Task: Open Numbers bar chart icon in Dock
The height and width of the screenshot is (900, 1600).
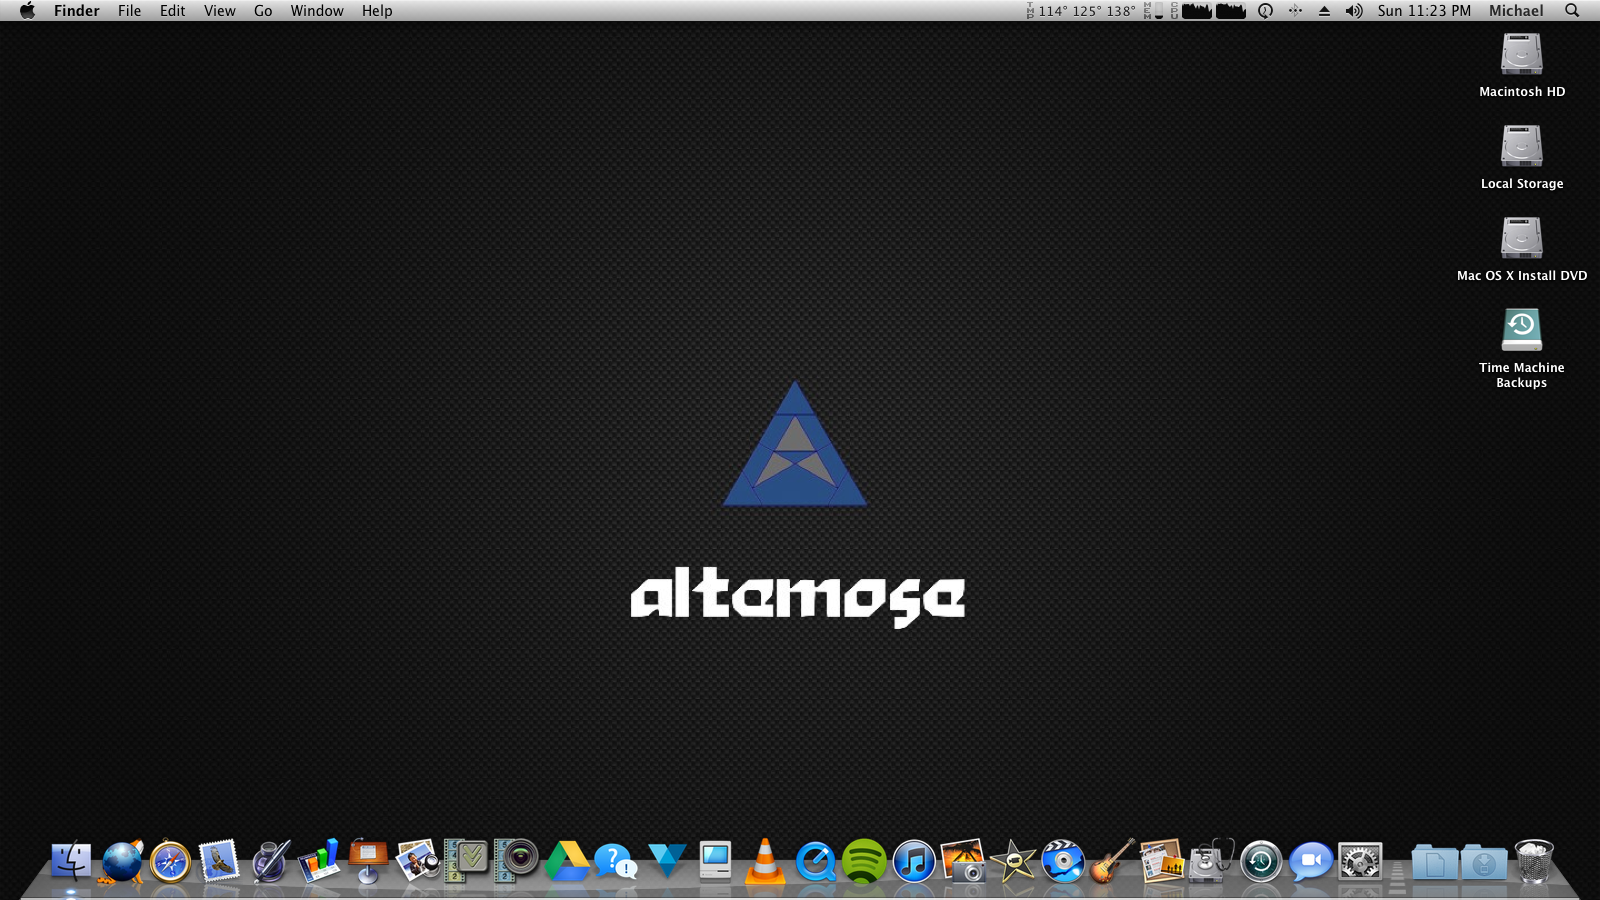Action: pos(319,861)
